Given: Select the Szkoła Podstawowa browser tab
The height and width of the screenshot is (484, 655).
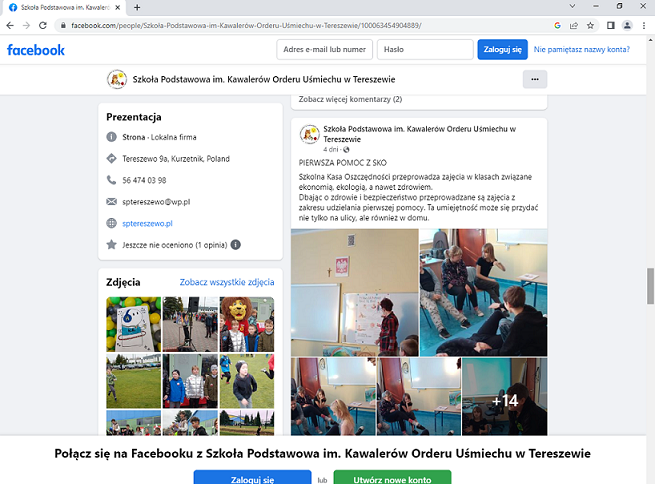Looking at the screenshot, I should [65, 8].
